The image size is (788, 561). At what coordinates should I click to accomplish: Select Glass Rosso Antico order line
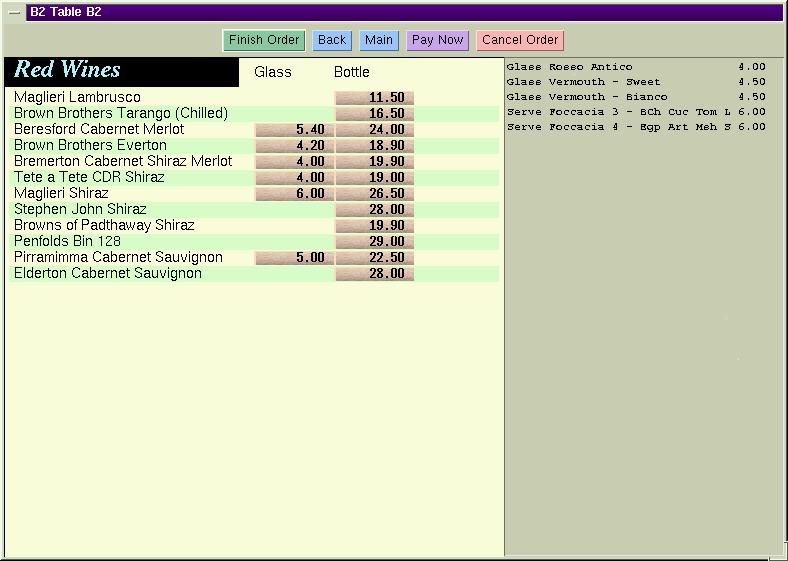[636, 67]
